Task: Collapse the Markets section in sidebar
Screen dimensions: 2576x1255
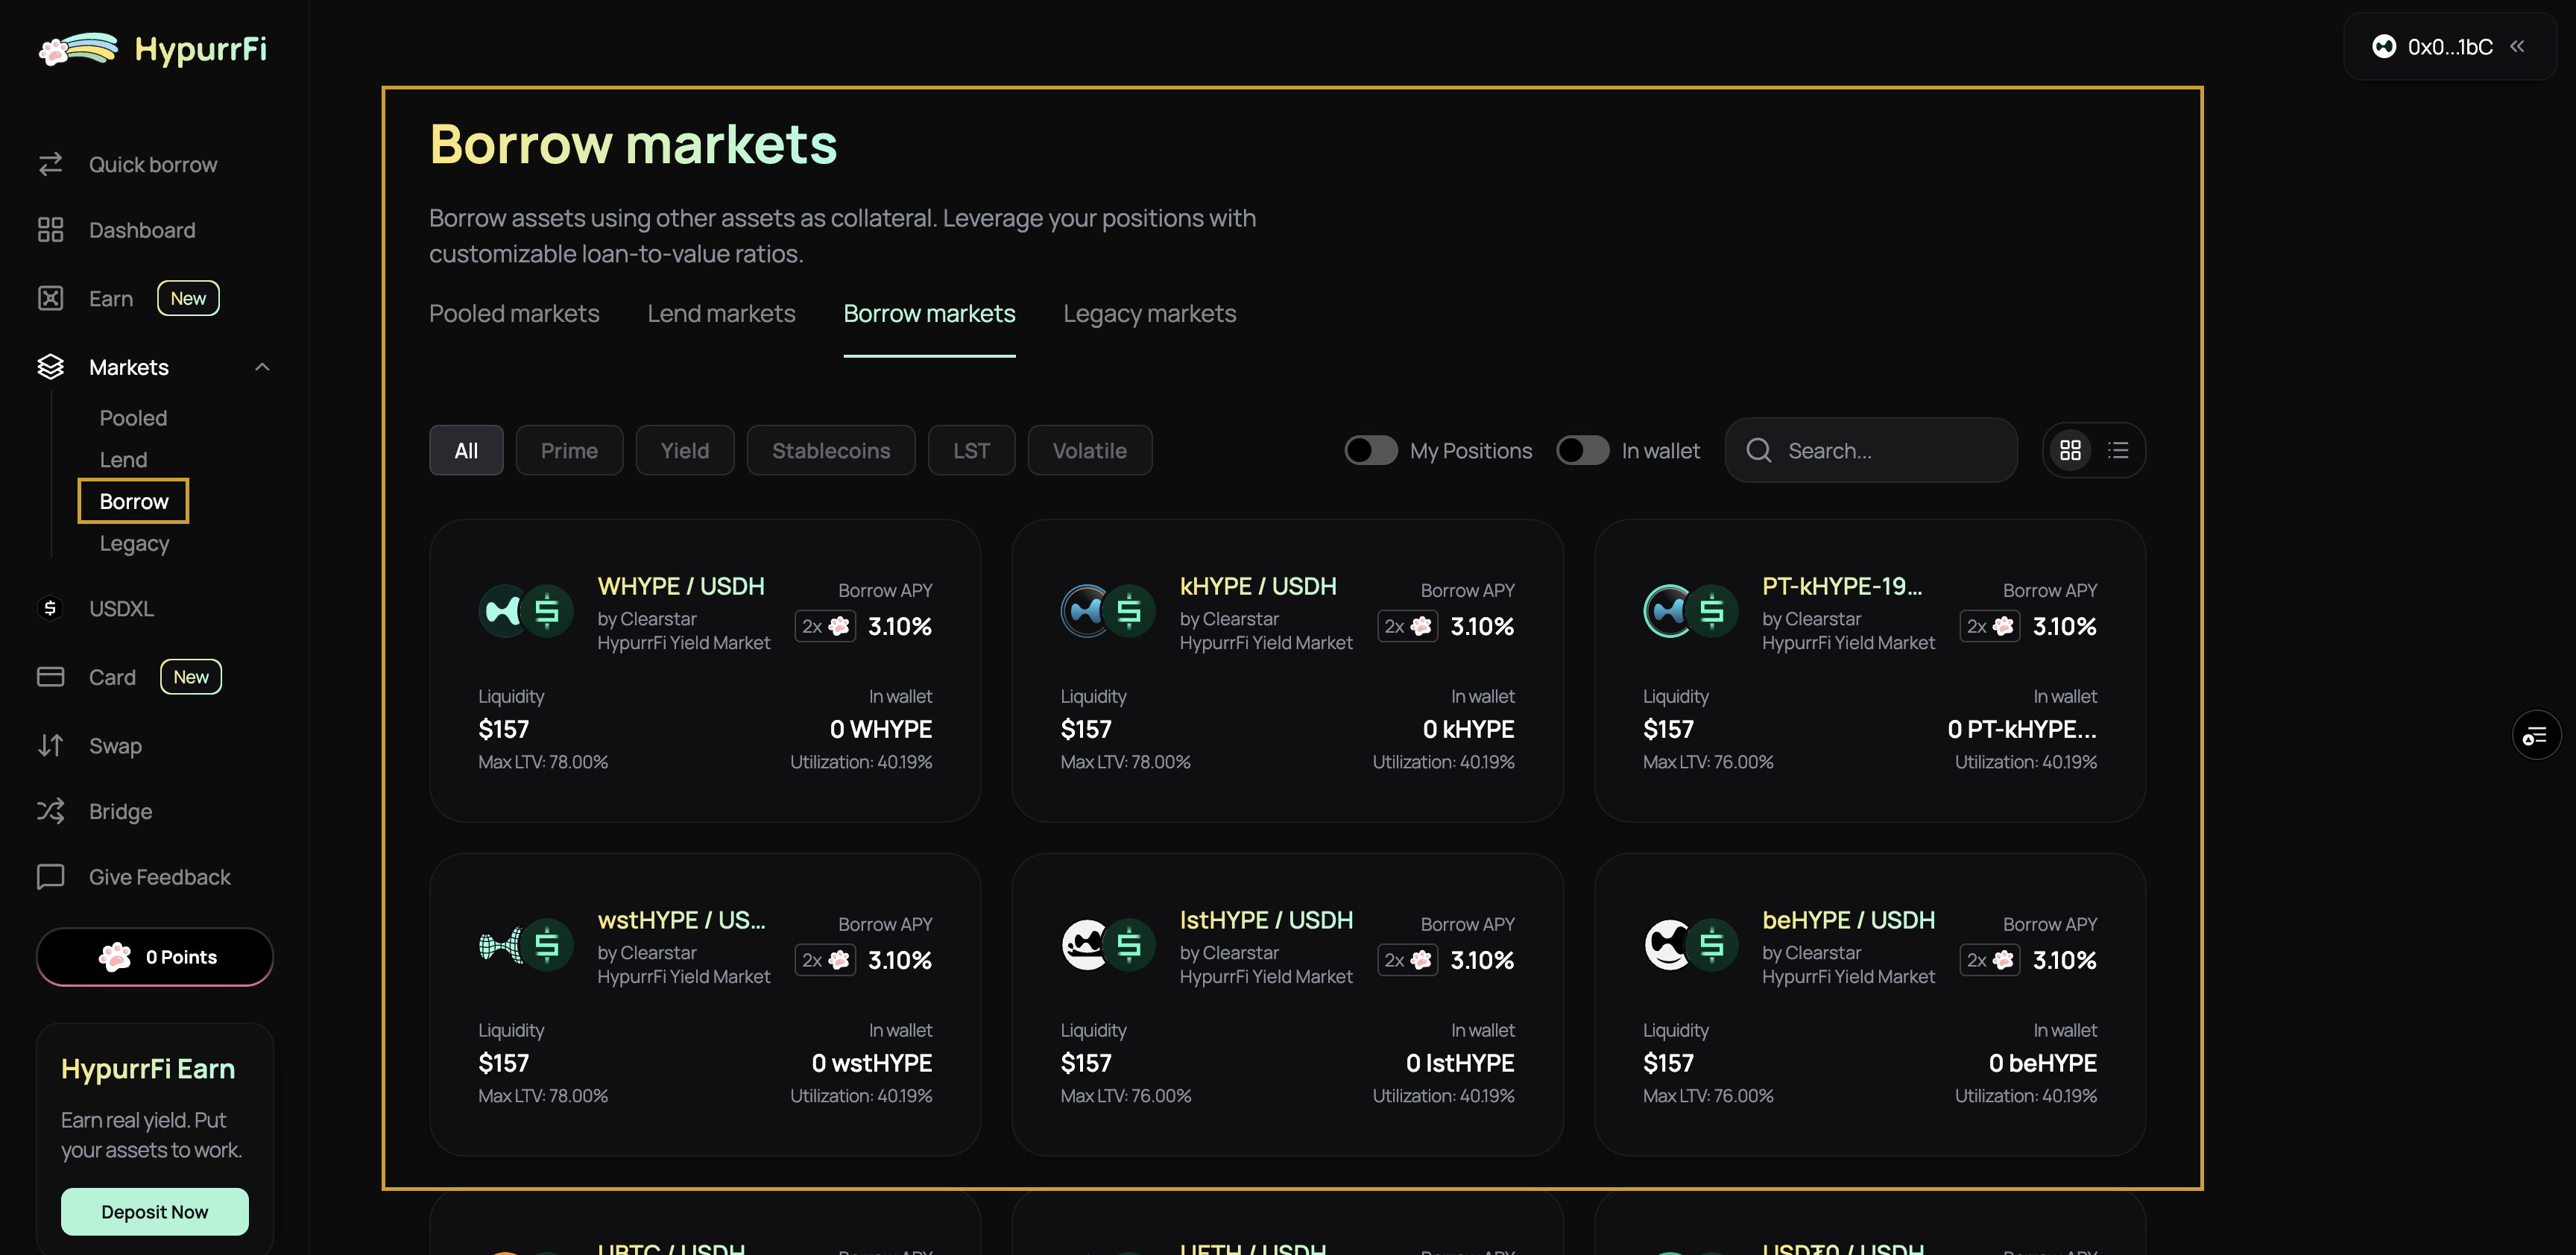Action: (262, 367)
